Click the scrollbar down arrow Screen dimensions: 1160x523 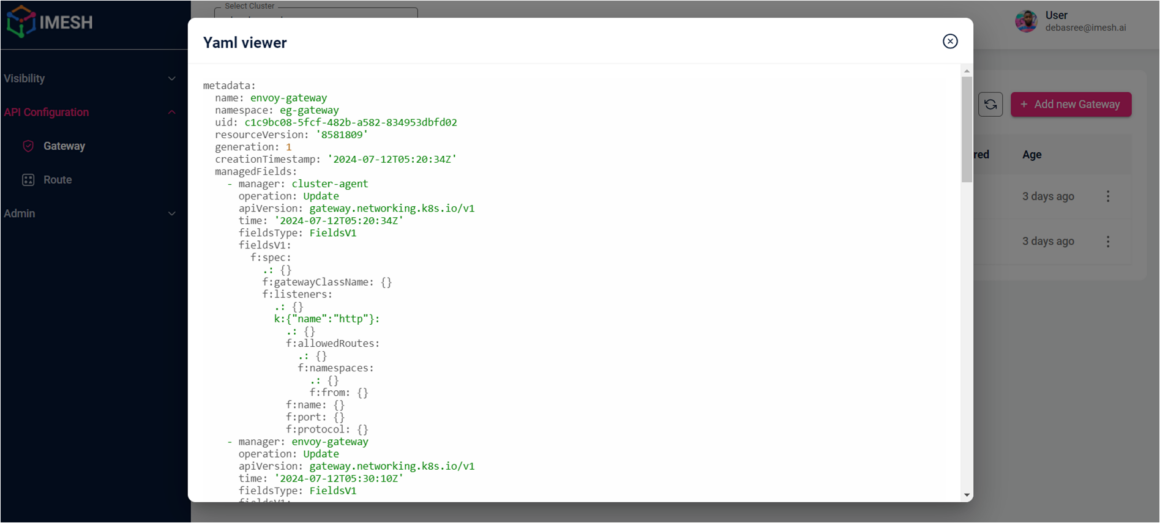point(966,494)
